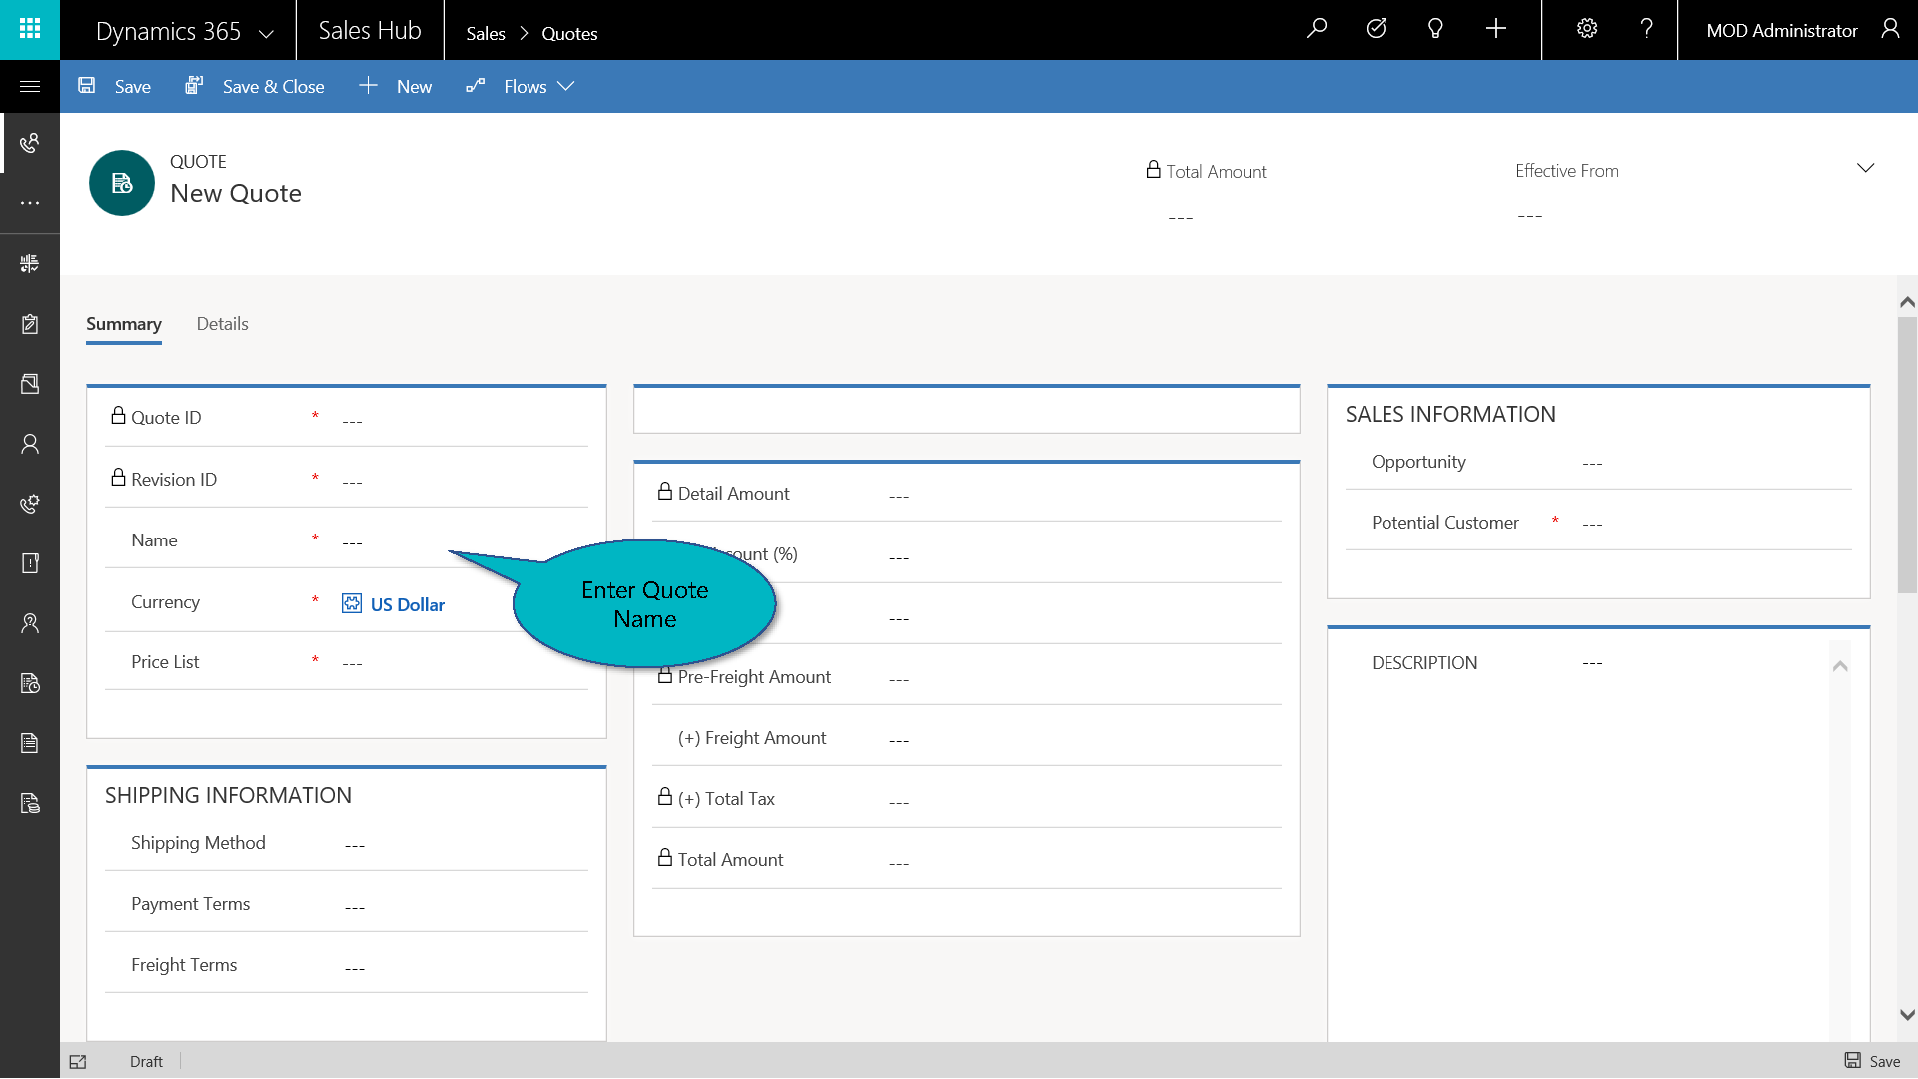
Task: Open the task flow checkmark icon
Action: tap(1376, 29)
